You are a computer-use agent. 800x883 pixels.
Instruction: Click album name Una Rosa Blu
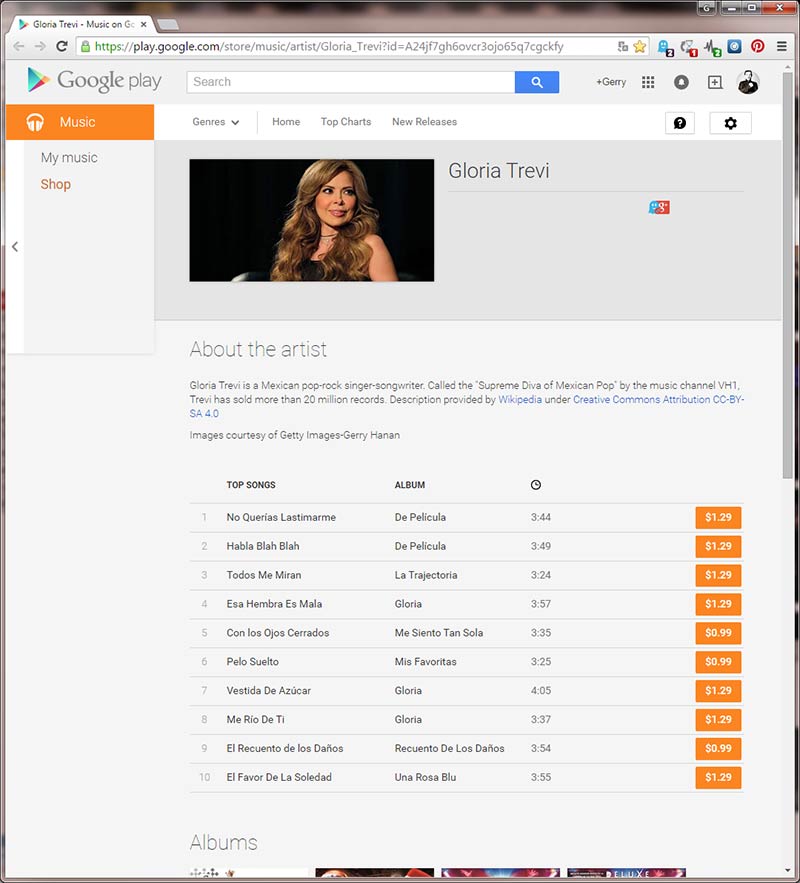(425, 777)
